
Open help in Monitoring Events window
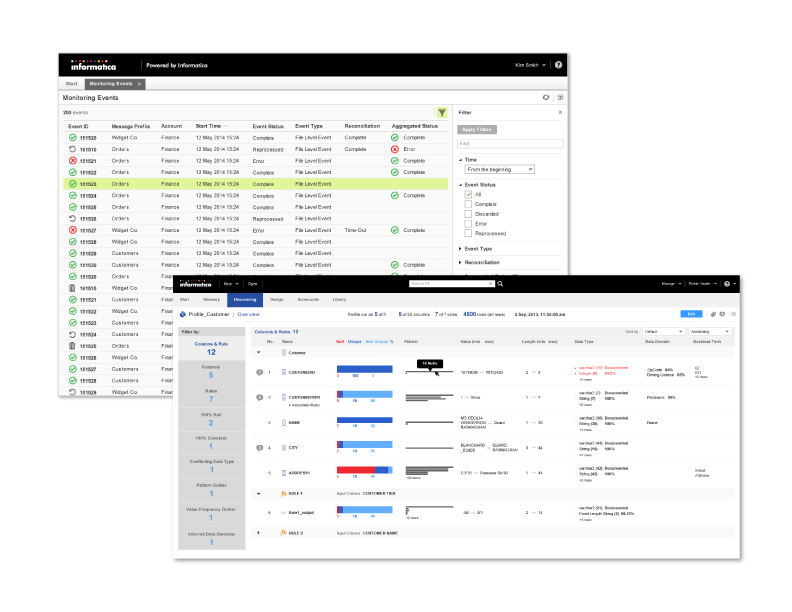(x=558, y=65)
